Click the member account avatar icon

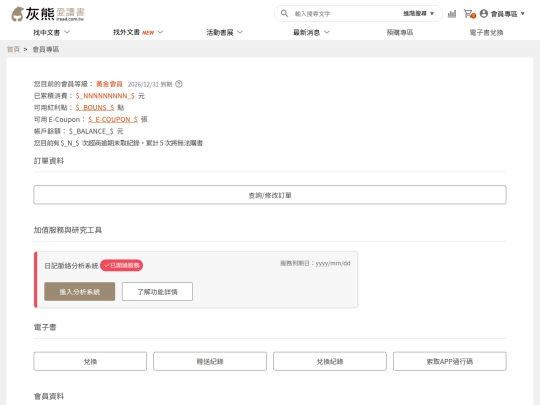tap(484, 13)
